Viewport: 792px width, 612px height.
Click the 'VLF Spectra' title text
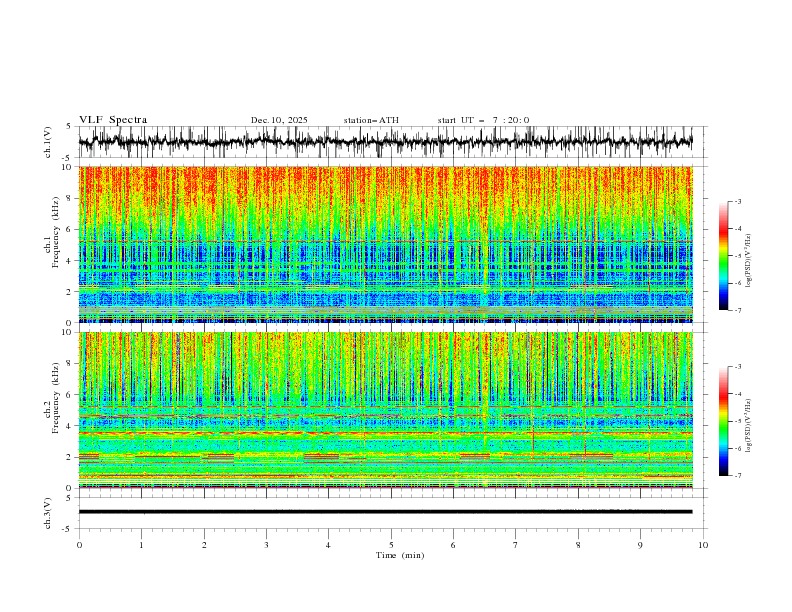(113, 120)
